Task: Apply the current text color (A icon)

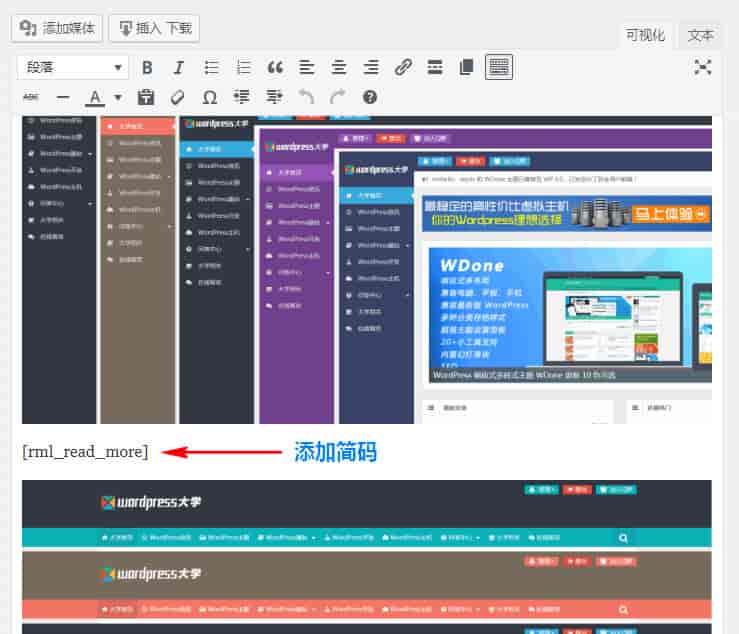Action: [x=95, y=98]
